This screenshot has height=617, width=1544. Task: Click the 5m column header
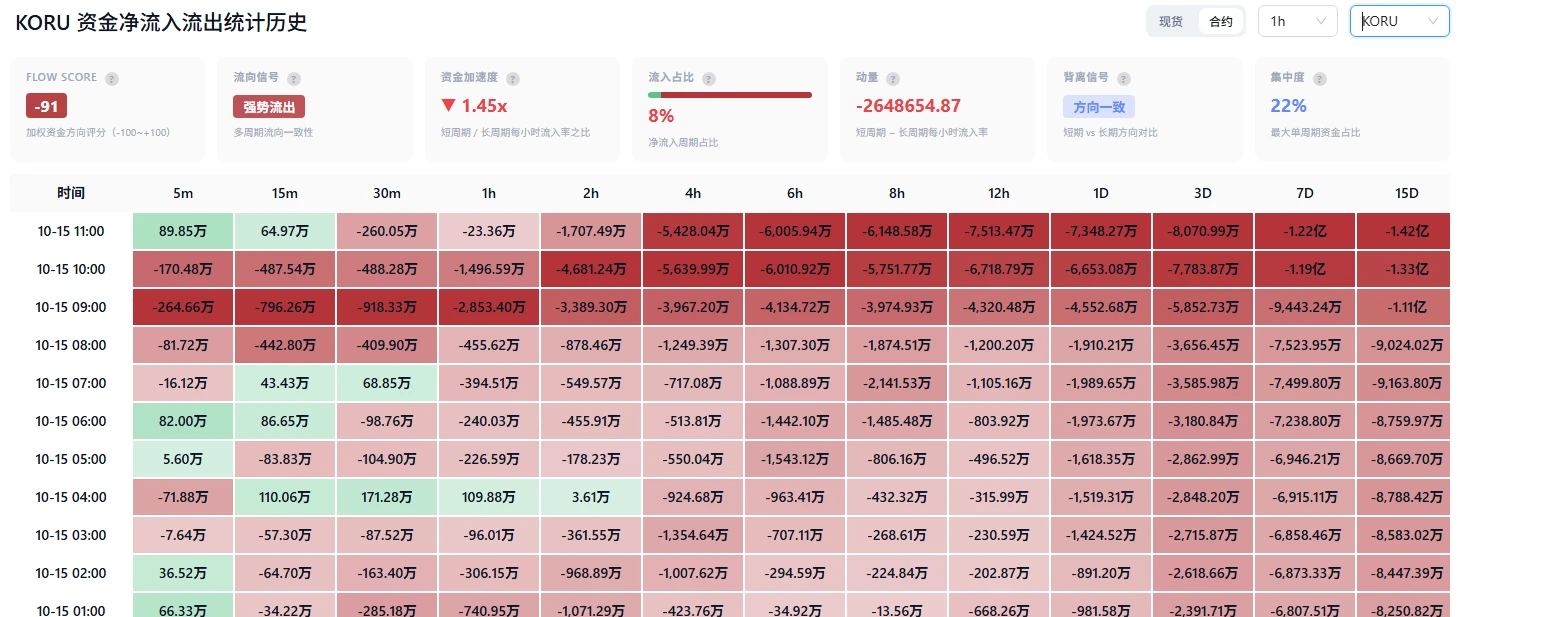click(x=183, y=193)
